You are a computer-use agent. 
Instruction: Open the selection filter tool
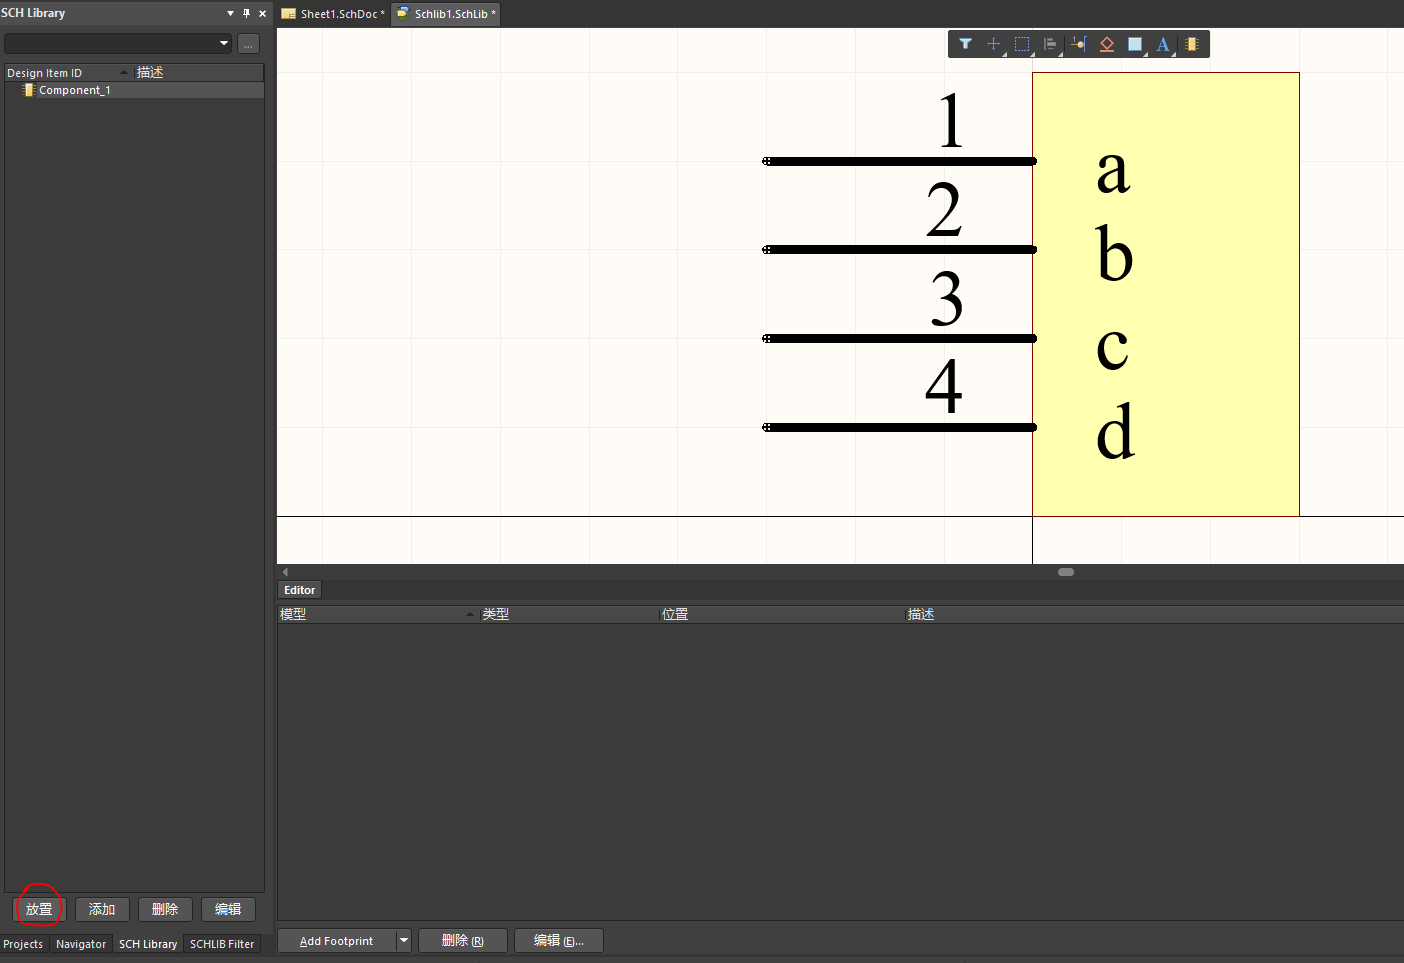click(x=965, y=44)
